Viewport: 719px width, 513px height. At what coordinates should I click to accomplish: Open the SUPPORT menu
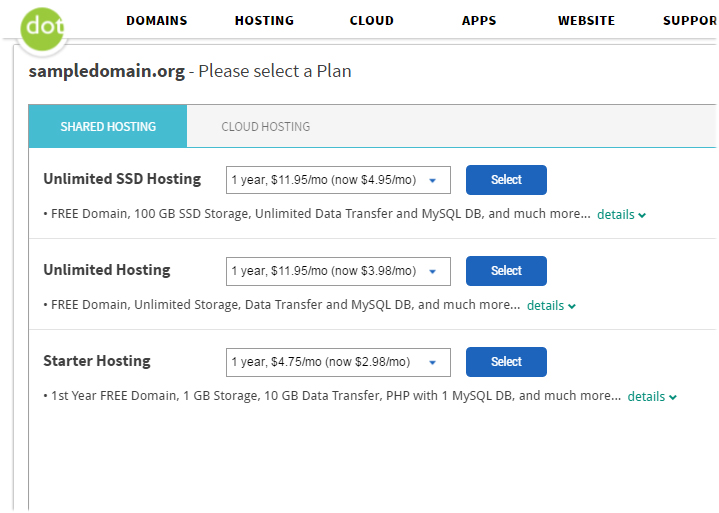tap(691, 21)
